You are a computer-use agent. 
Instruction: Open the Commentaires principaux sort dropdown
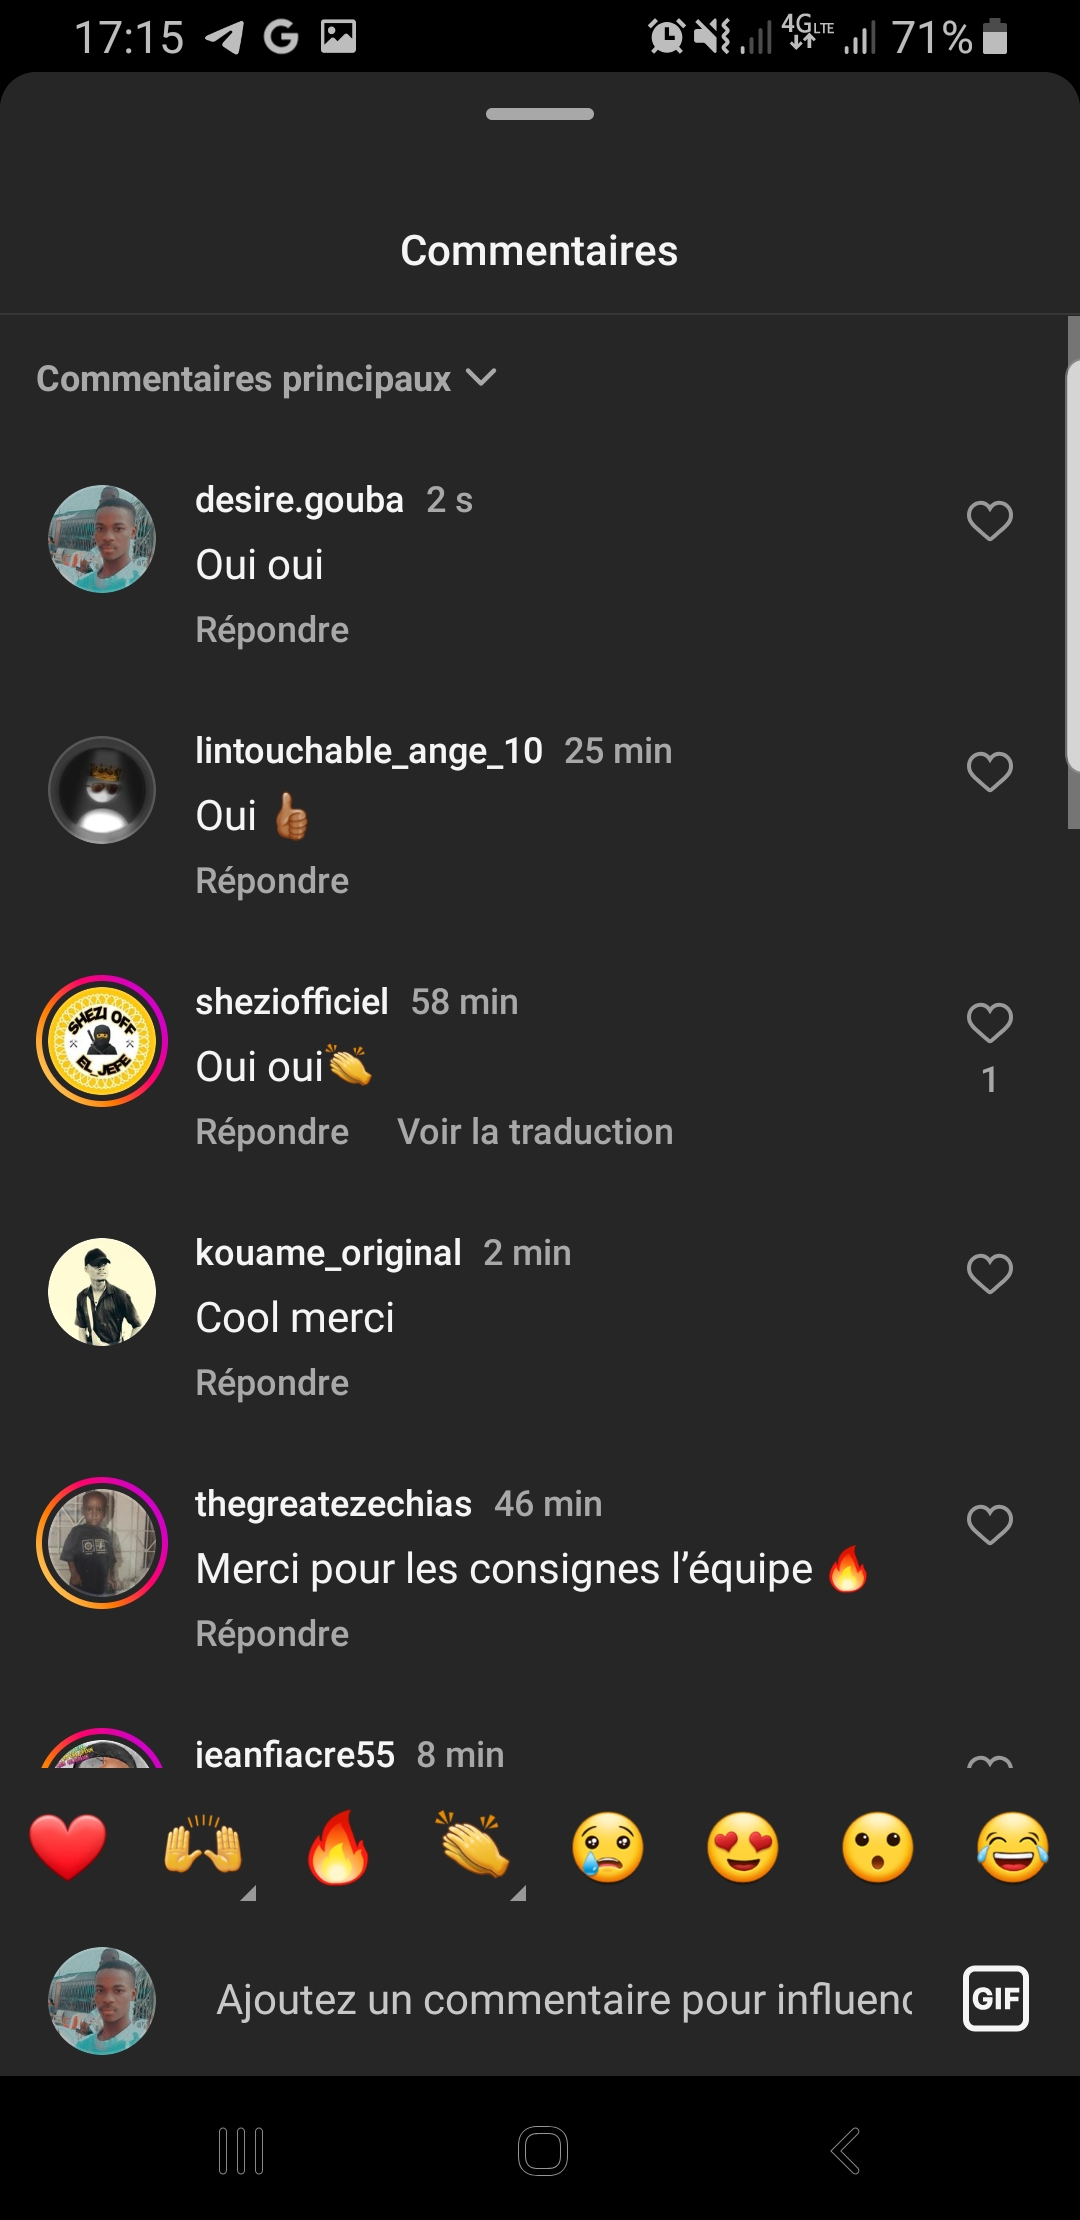point(266,379)
